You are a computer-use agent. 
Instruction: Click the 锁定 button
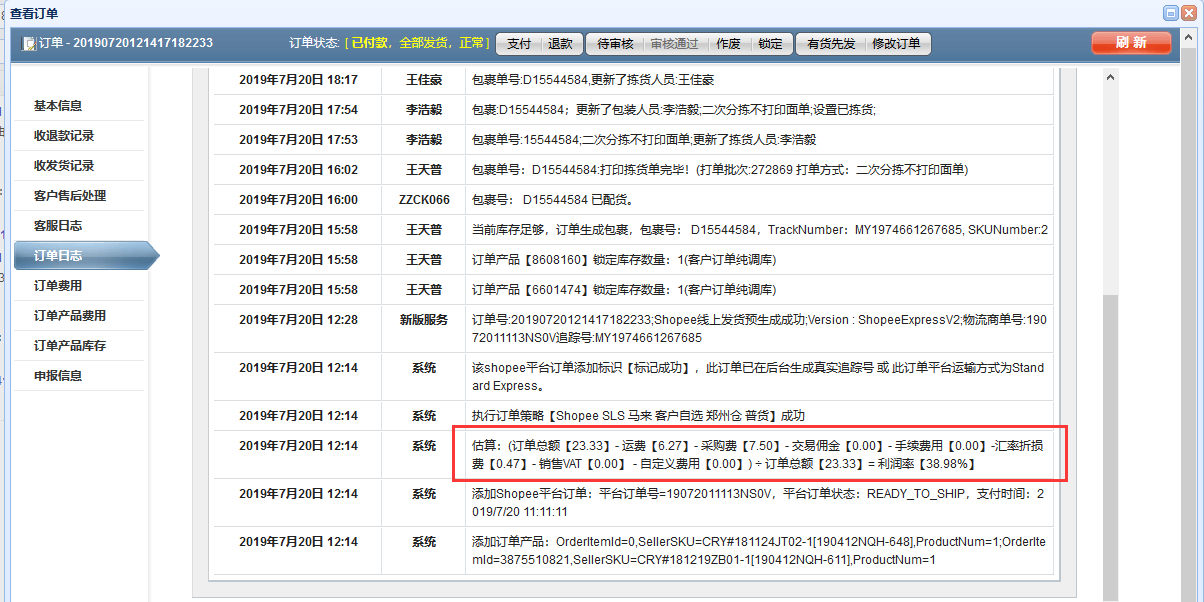(x=771, y=44)
